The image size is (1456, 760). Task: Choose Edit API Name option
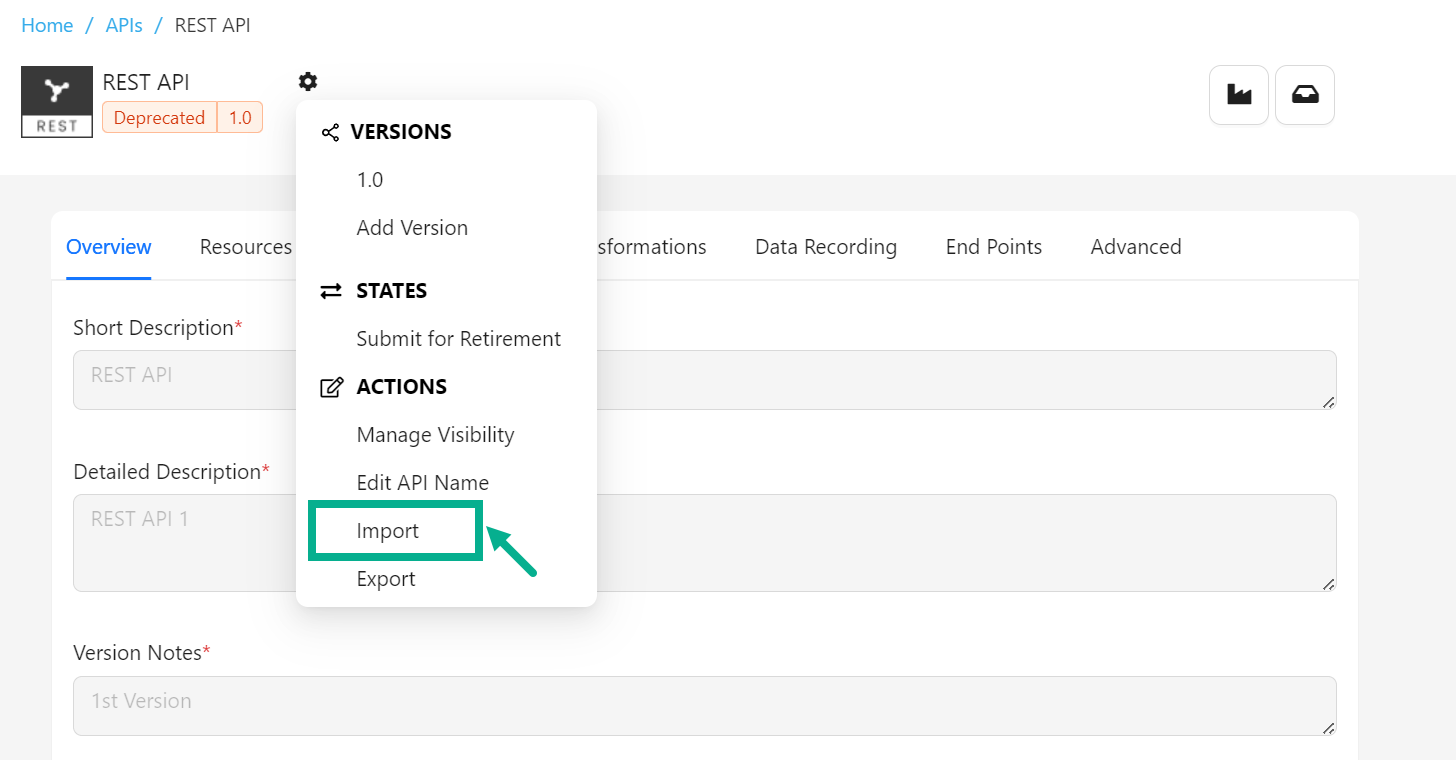click(422, 483)
